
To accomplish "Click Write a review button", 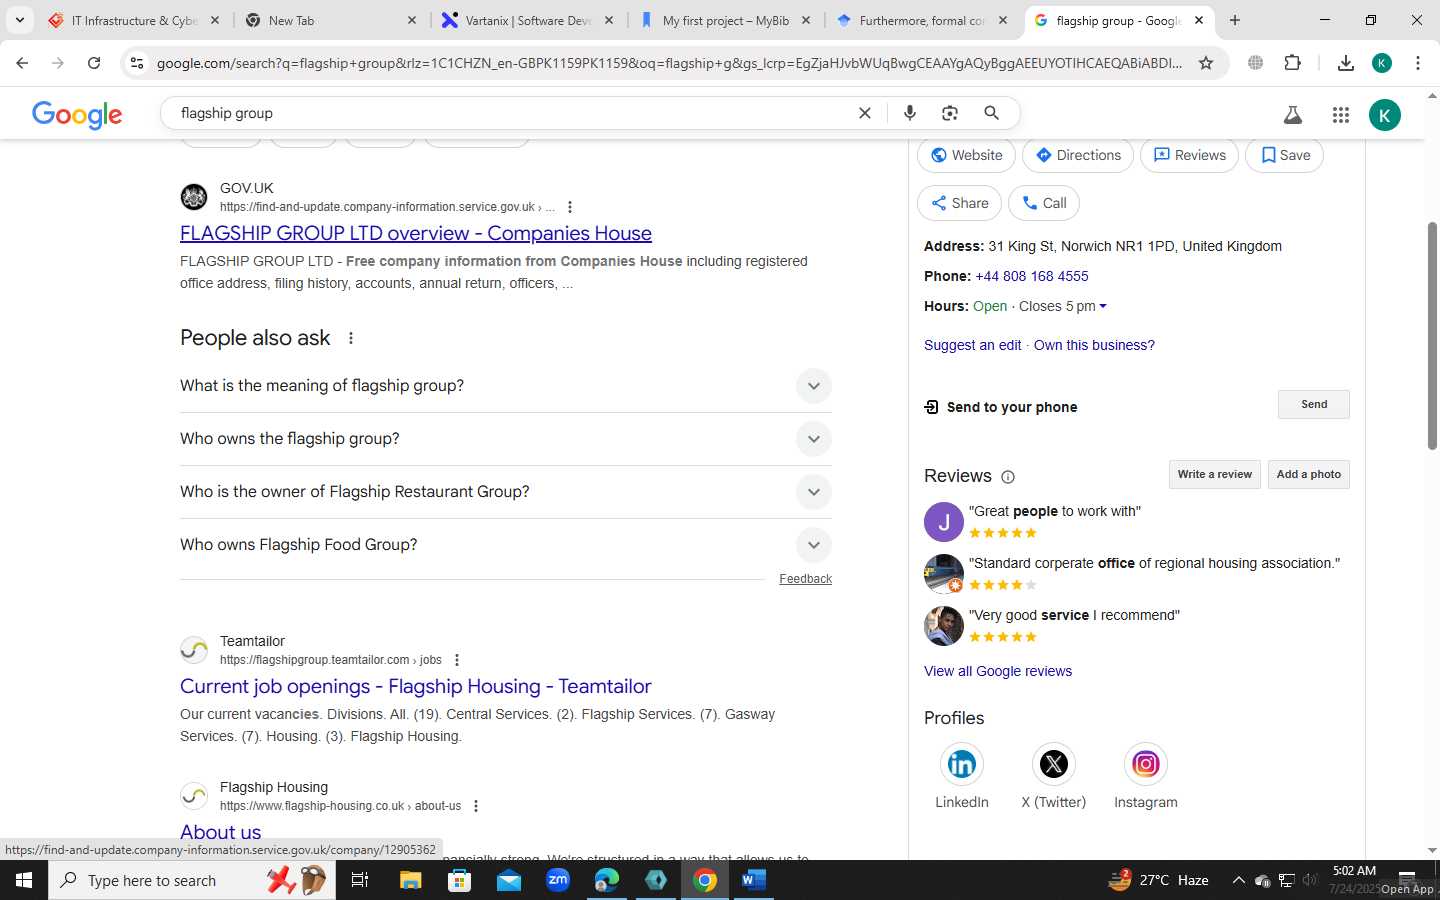I will pos(1215,474).
